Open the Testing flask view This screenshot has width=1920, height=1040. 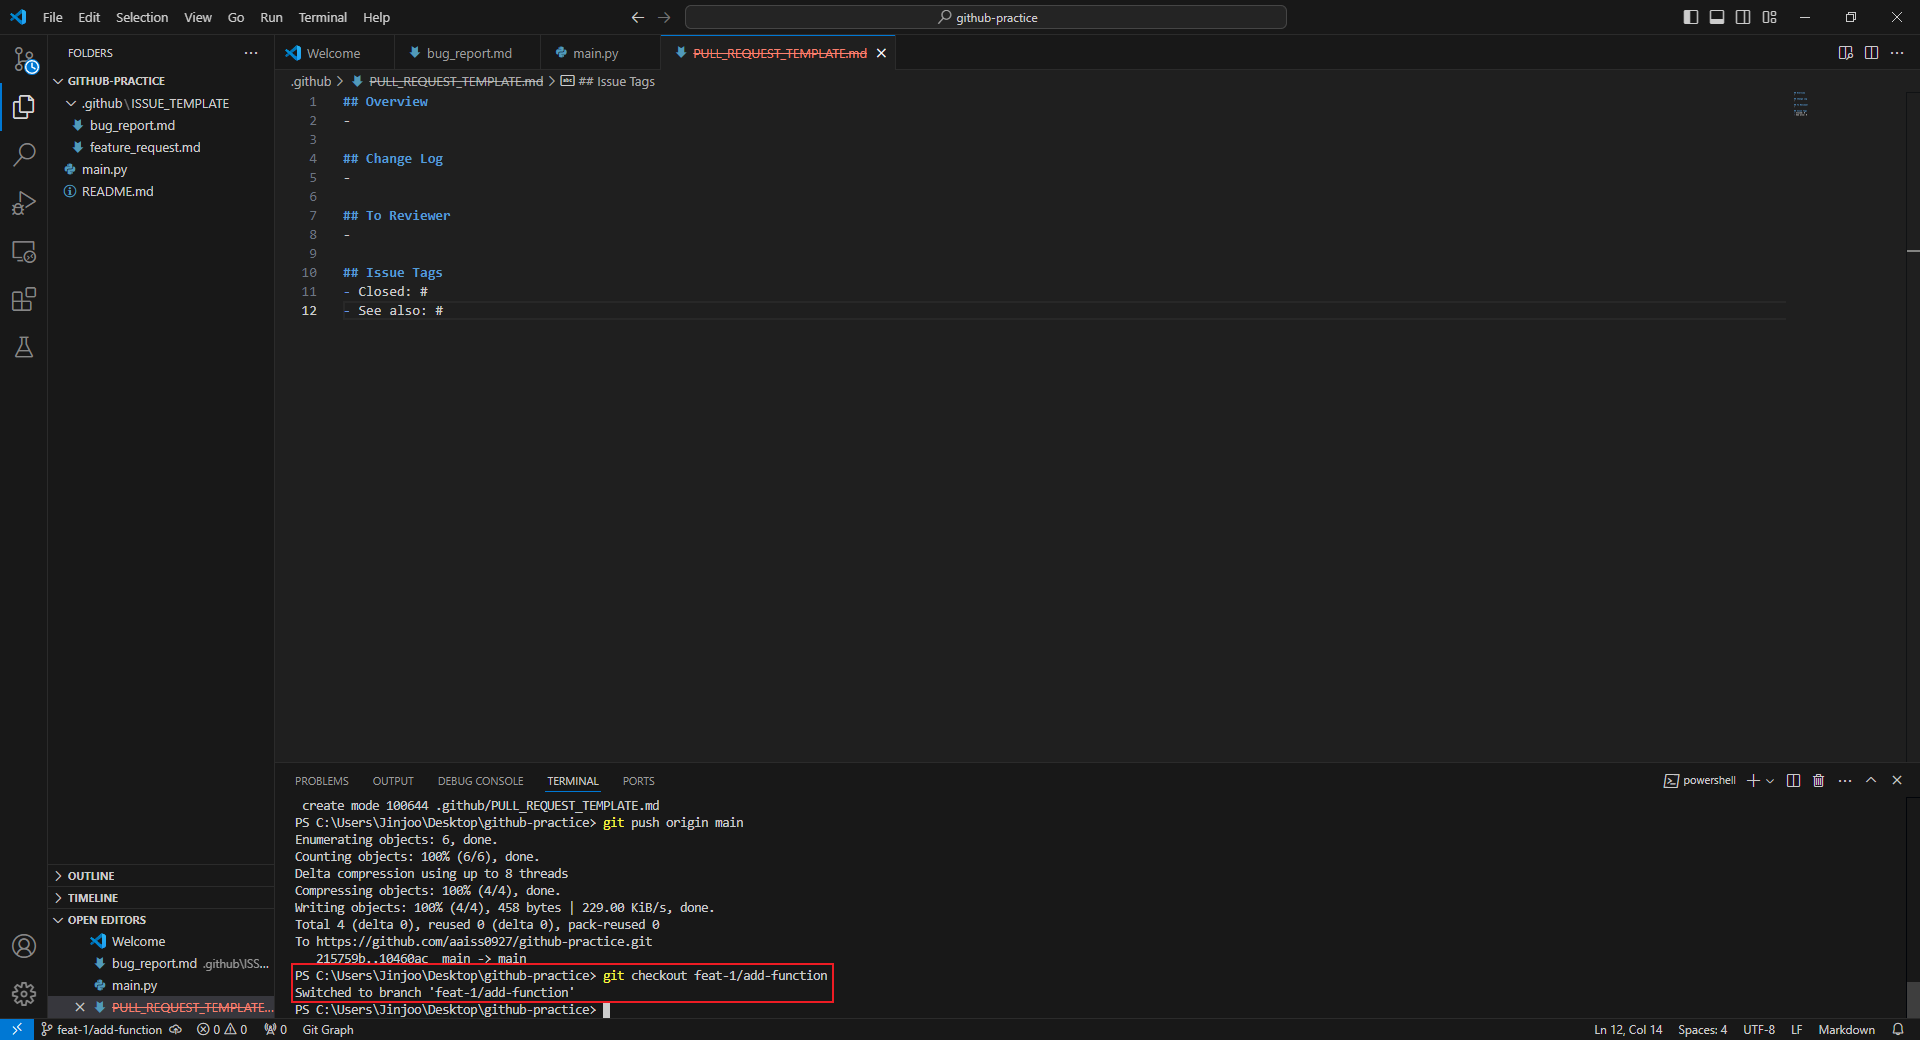pos(24,347)
